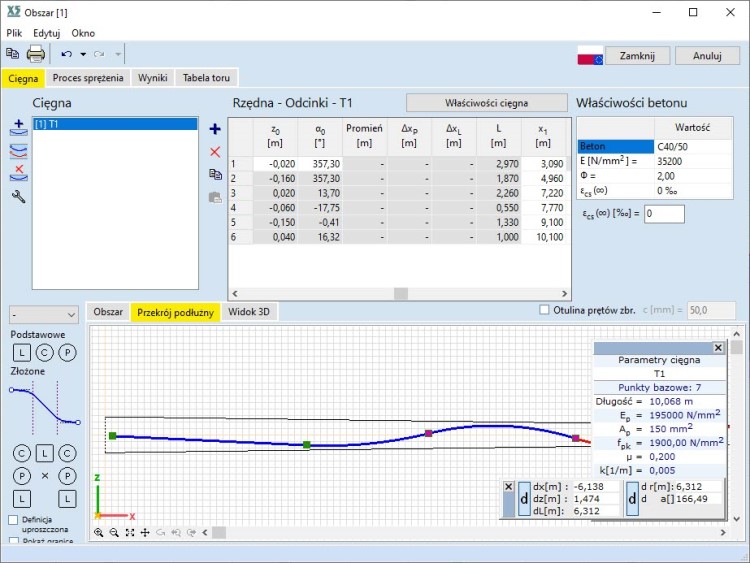This screenshot has height=563, width=750.
Task: Click the delete tendon icon with red X
Action: click(x=18, y=173)
